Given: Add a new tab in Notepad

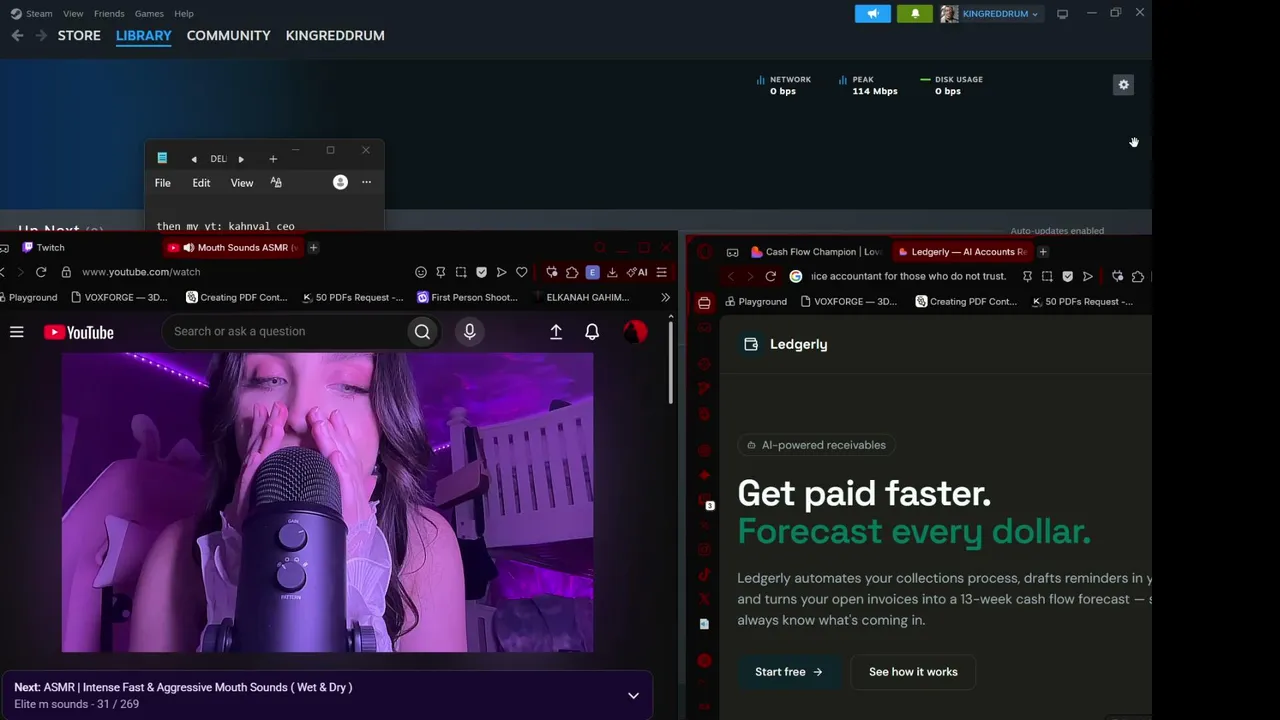Looking at the screenshot, I should click(x=273, y=159).
